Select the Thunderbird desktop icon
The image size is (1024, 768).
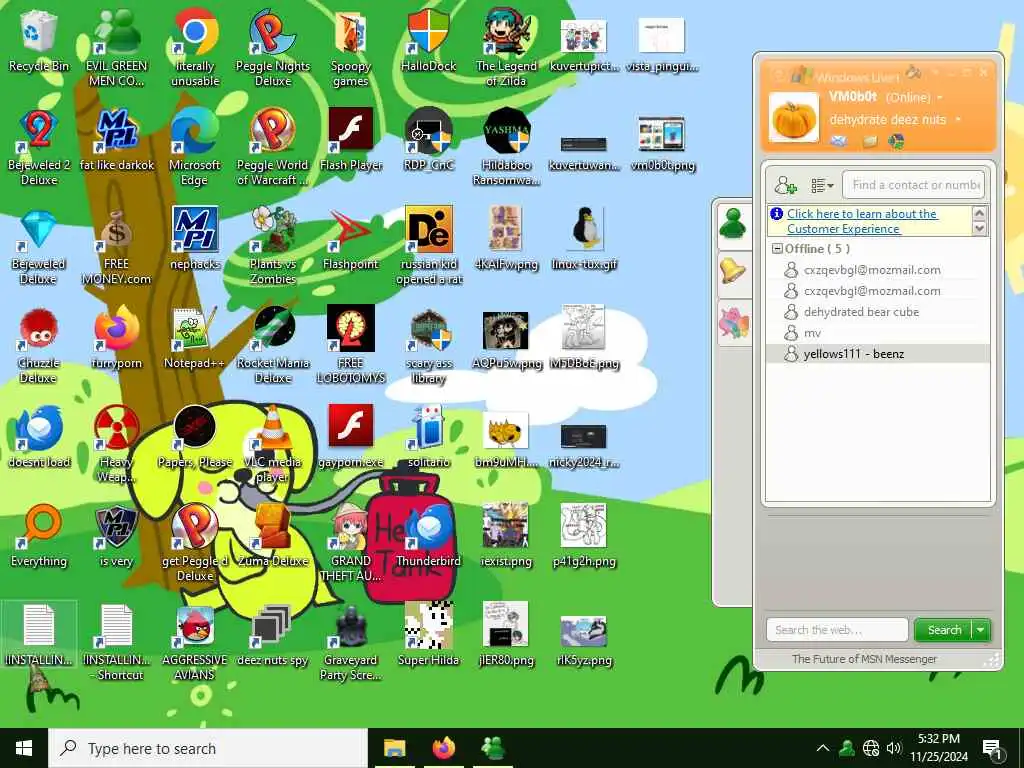[428, 537]
